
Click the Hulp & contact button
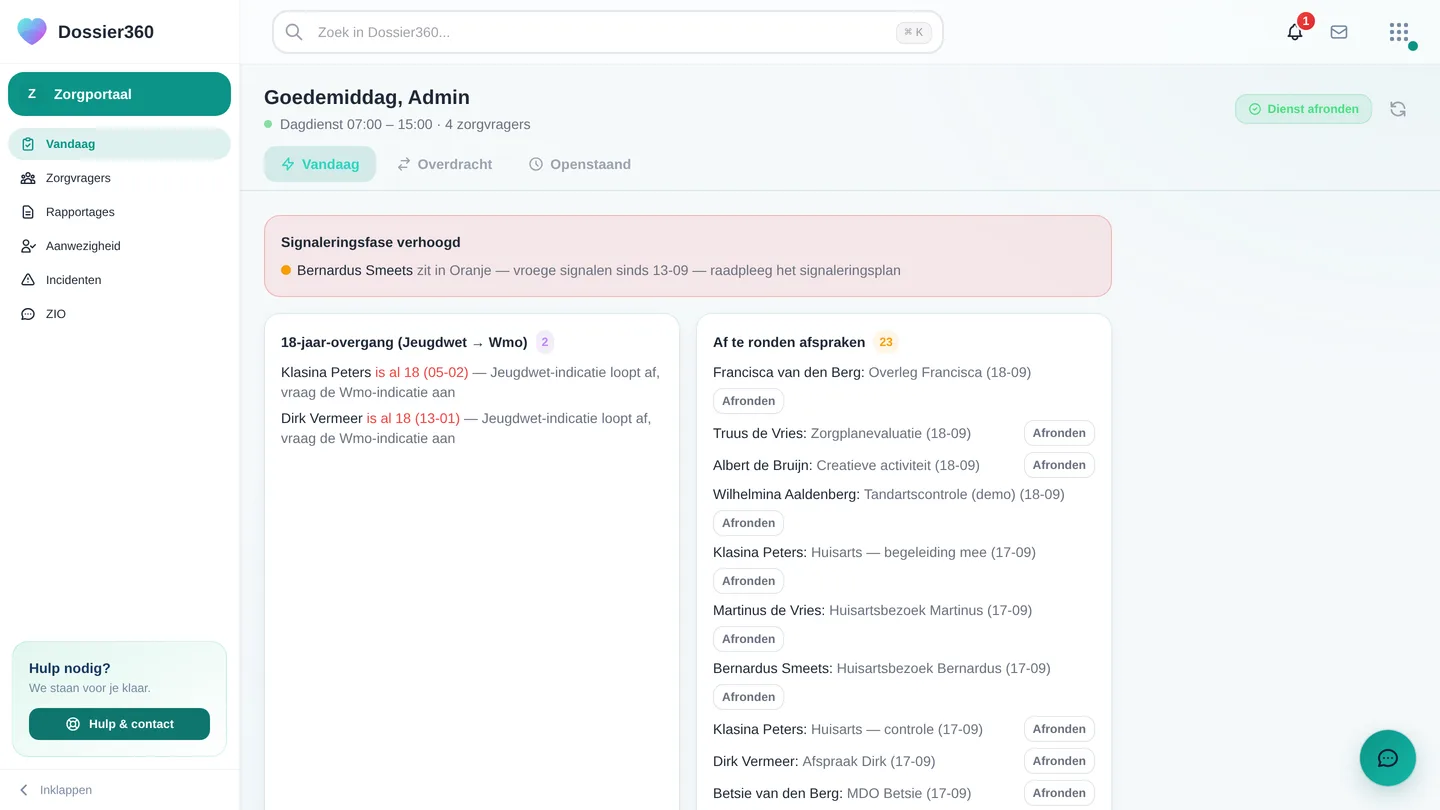119,724
